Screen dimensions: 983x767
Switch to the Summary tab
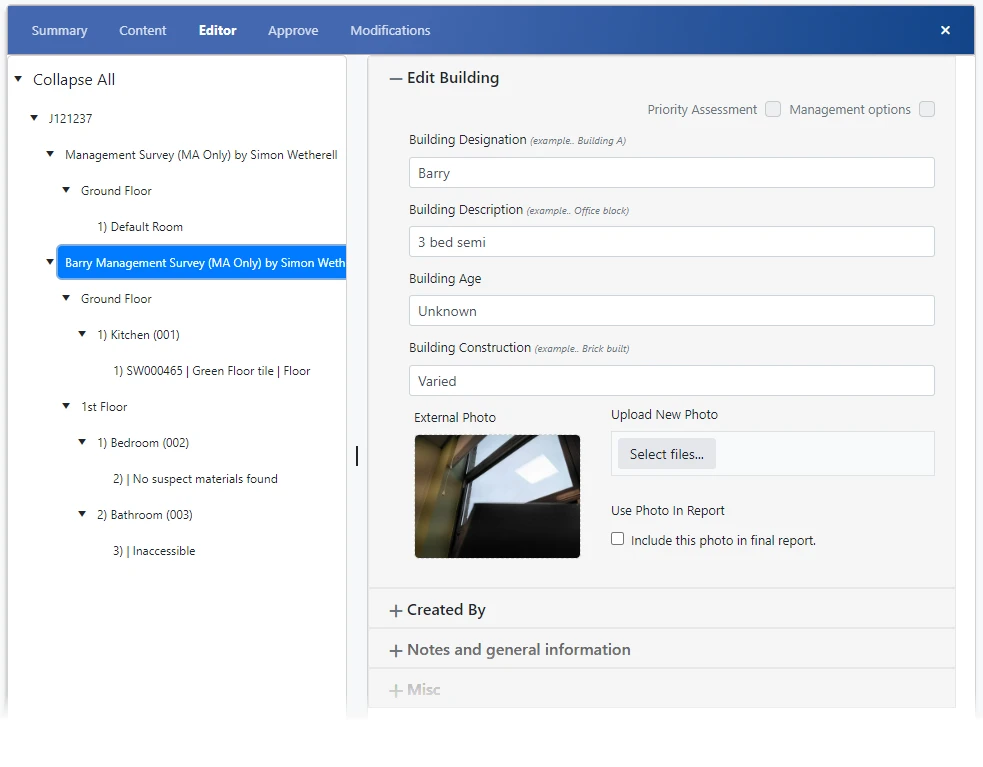[x=58, y=30]
